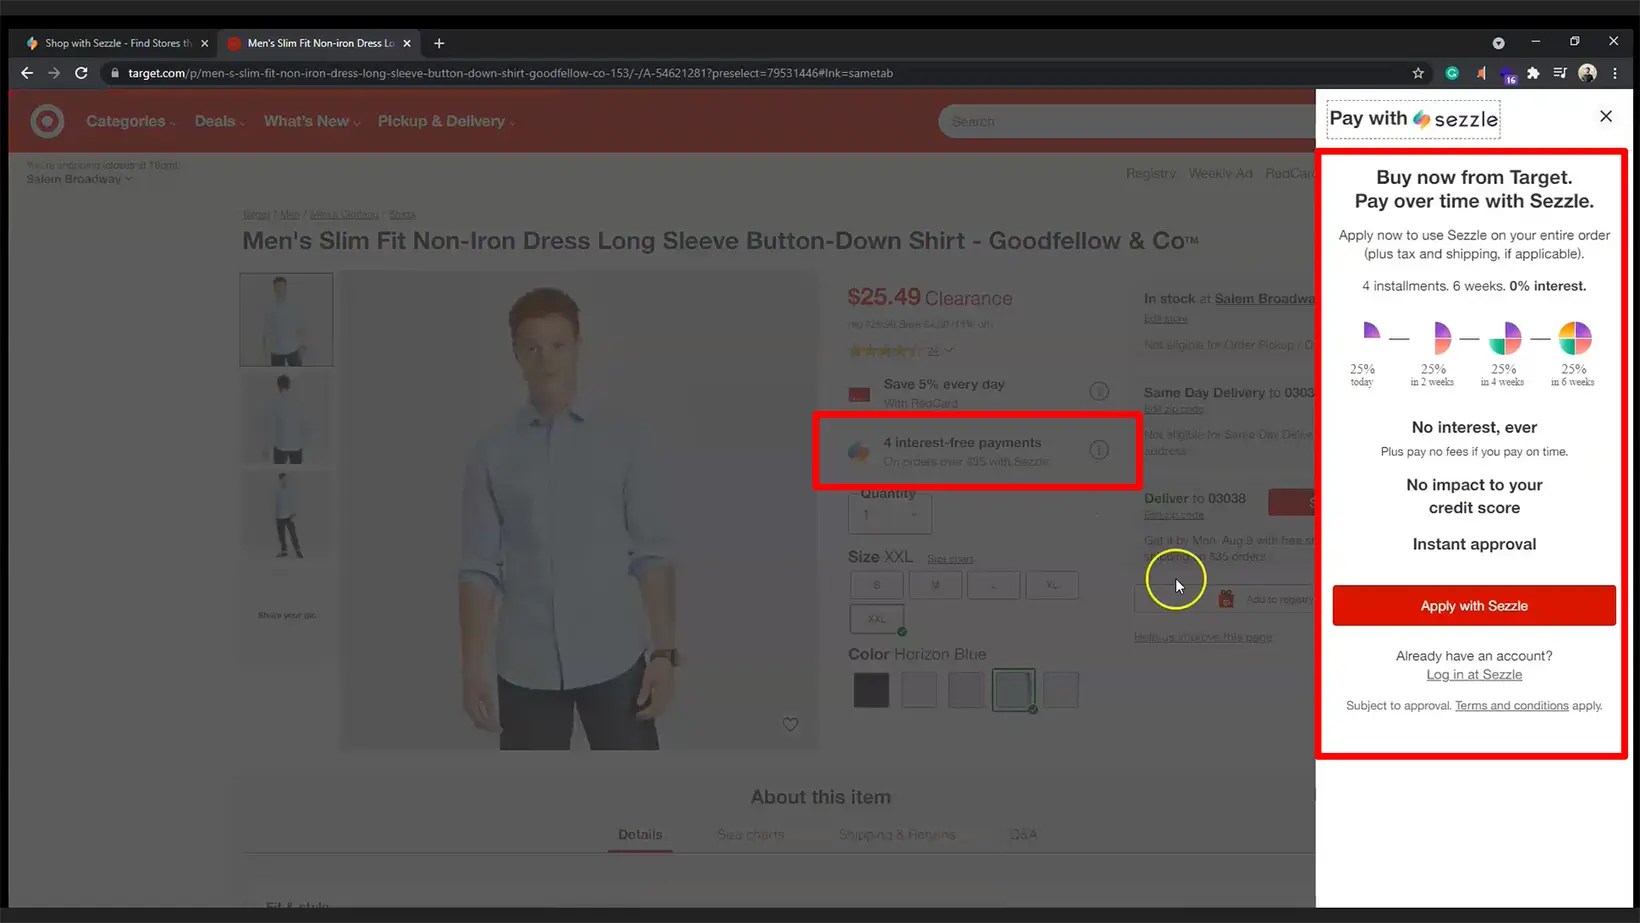Viewport: 1640px width, 923px height.
Task: Reload the Target page
Action: pyautogui.click(x=81, y=73)
